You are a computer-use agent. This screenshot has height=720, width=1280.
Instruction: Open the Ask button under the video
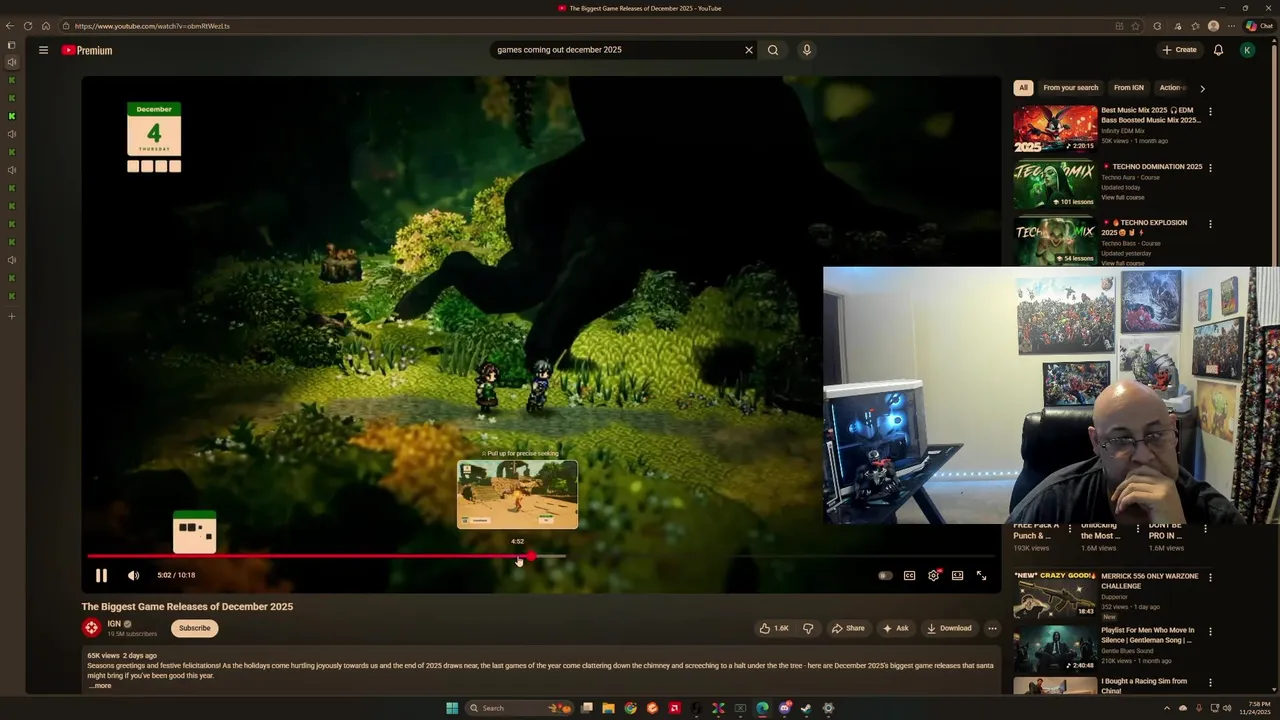[x=896, y=628]
